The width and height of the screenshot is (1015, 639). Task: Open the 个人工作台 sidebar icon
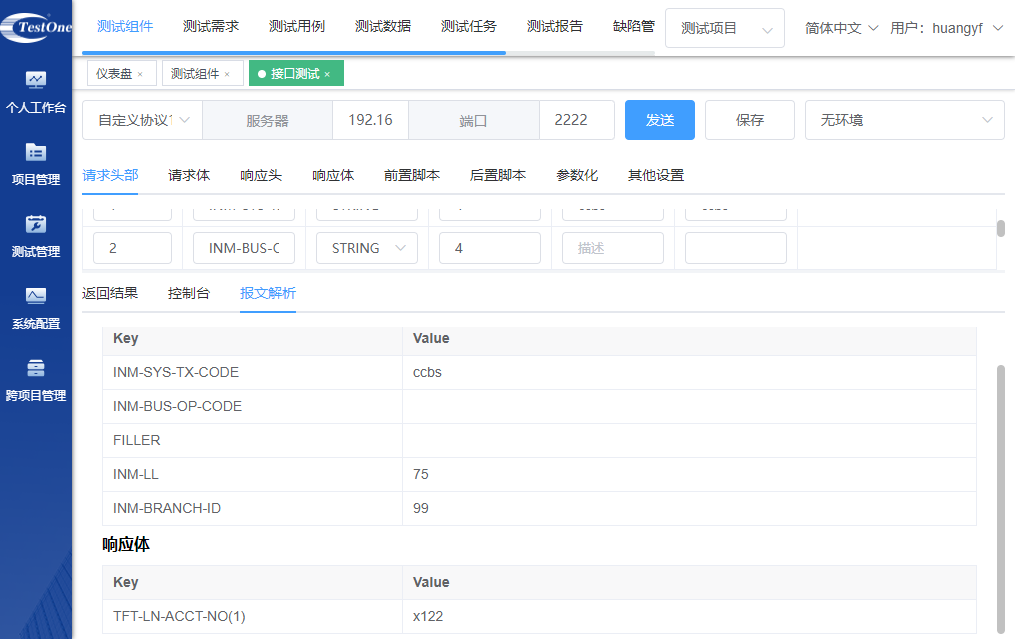tap(36, 80)
